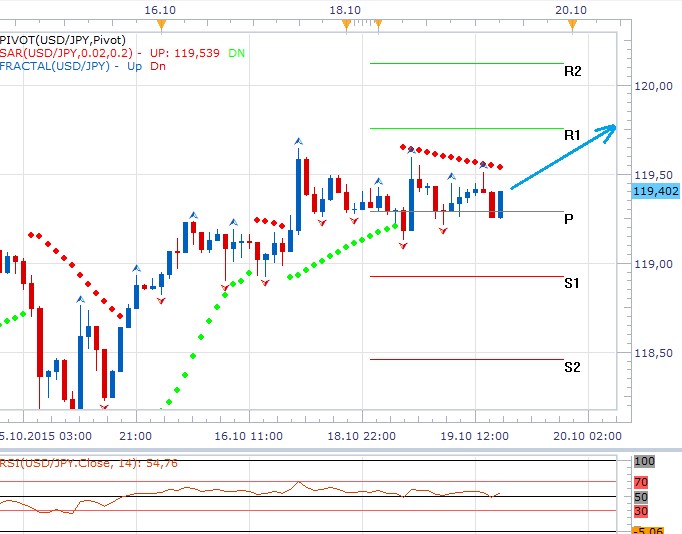682x534 pixels.
Task: Click the R2 resistance level label
Action: [572, 72]
